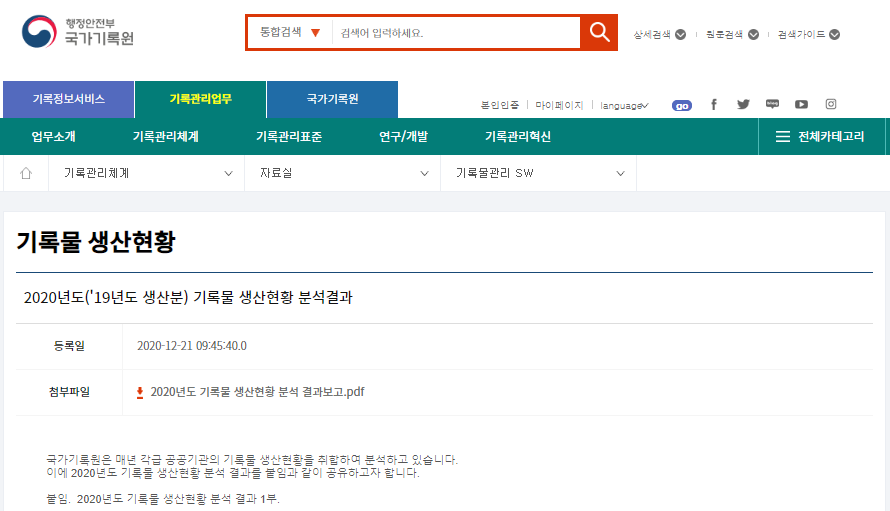Click the 첨부파일 label
The image size is (890, 511).
(69, 392)
